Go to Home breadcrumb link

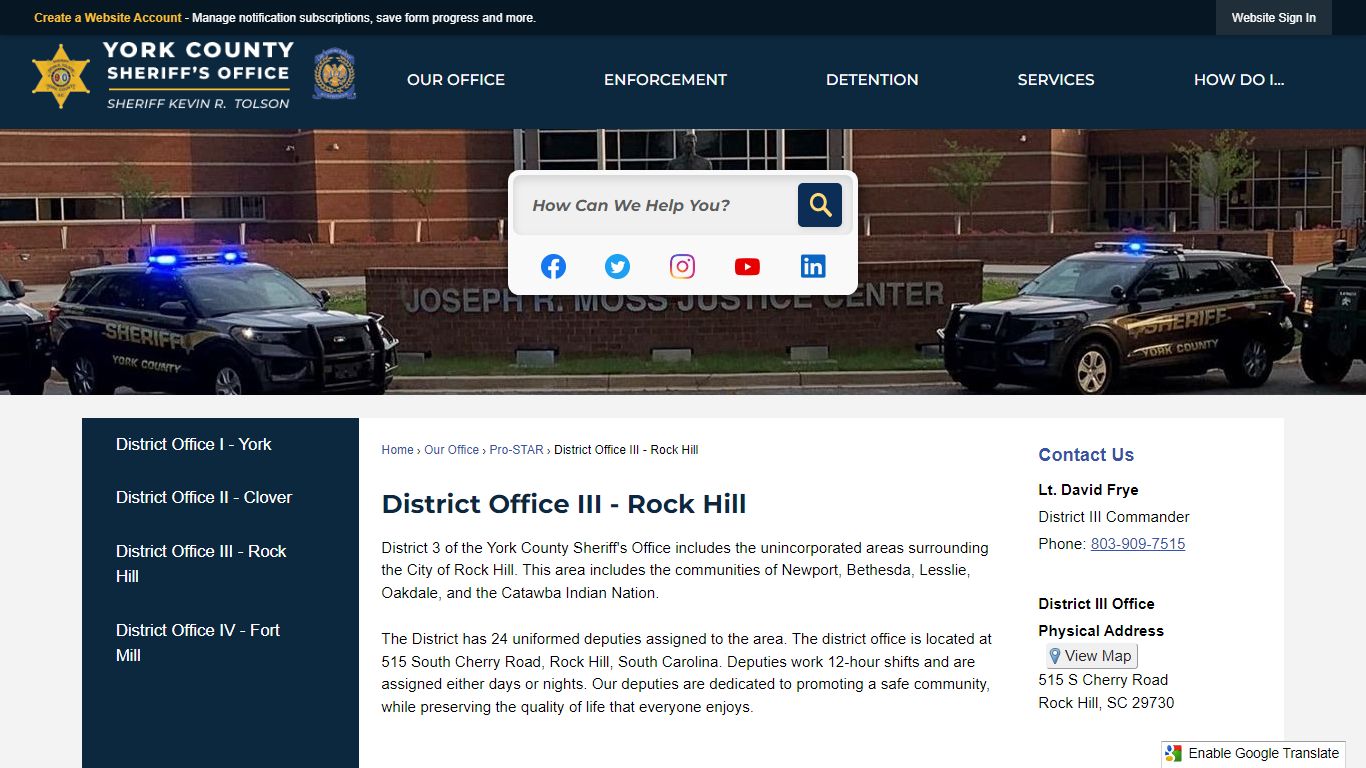coord(397,450)
